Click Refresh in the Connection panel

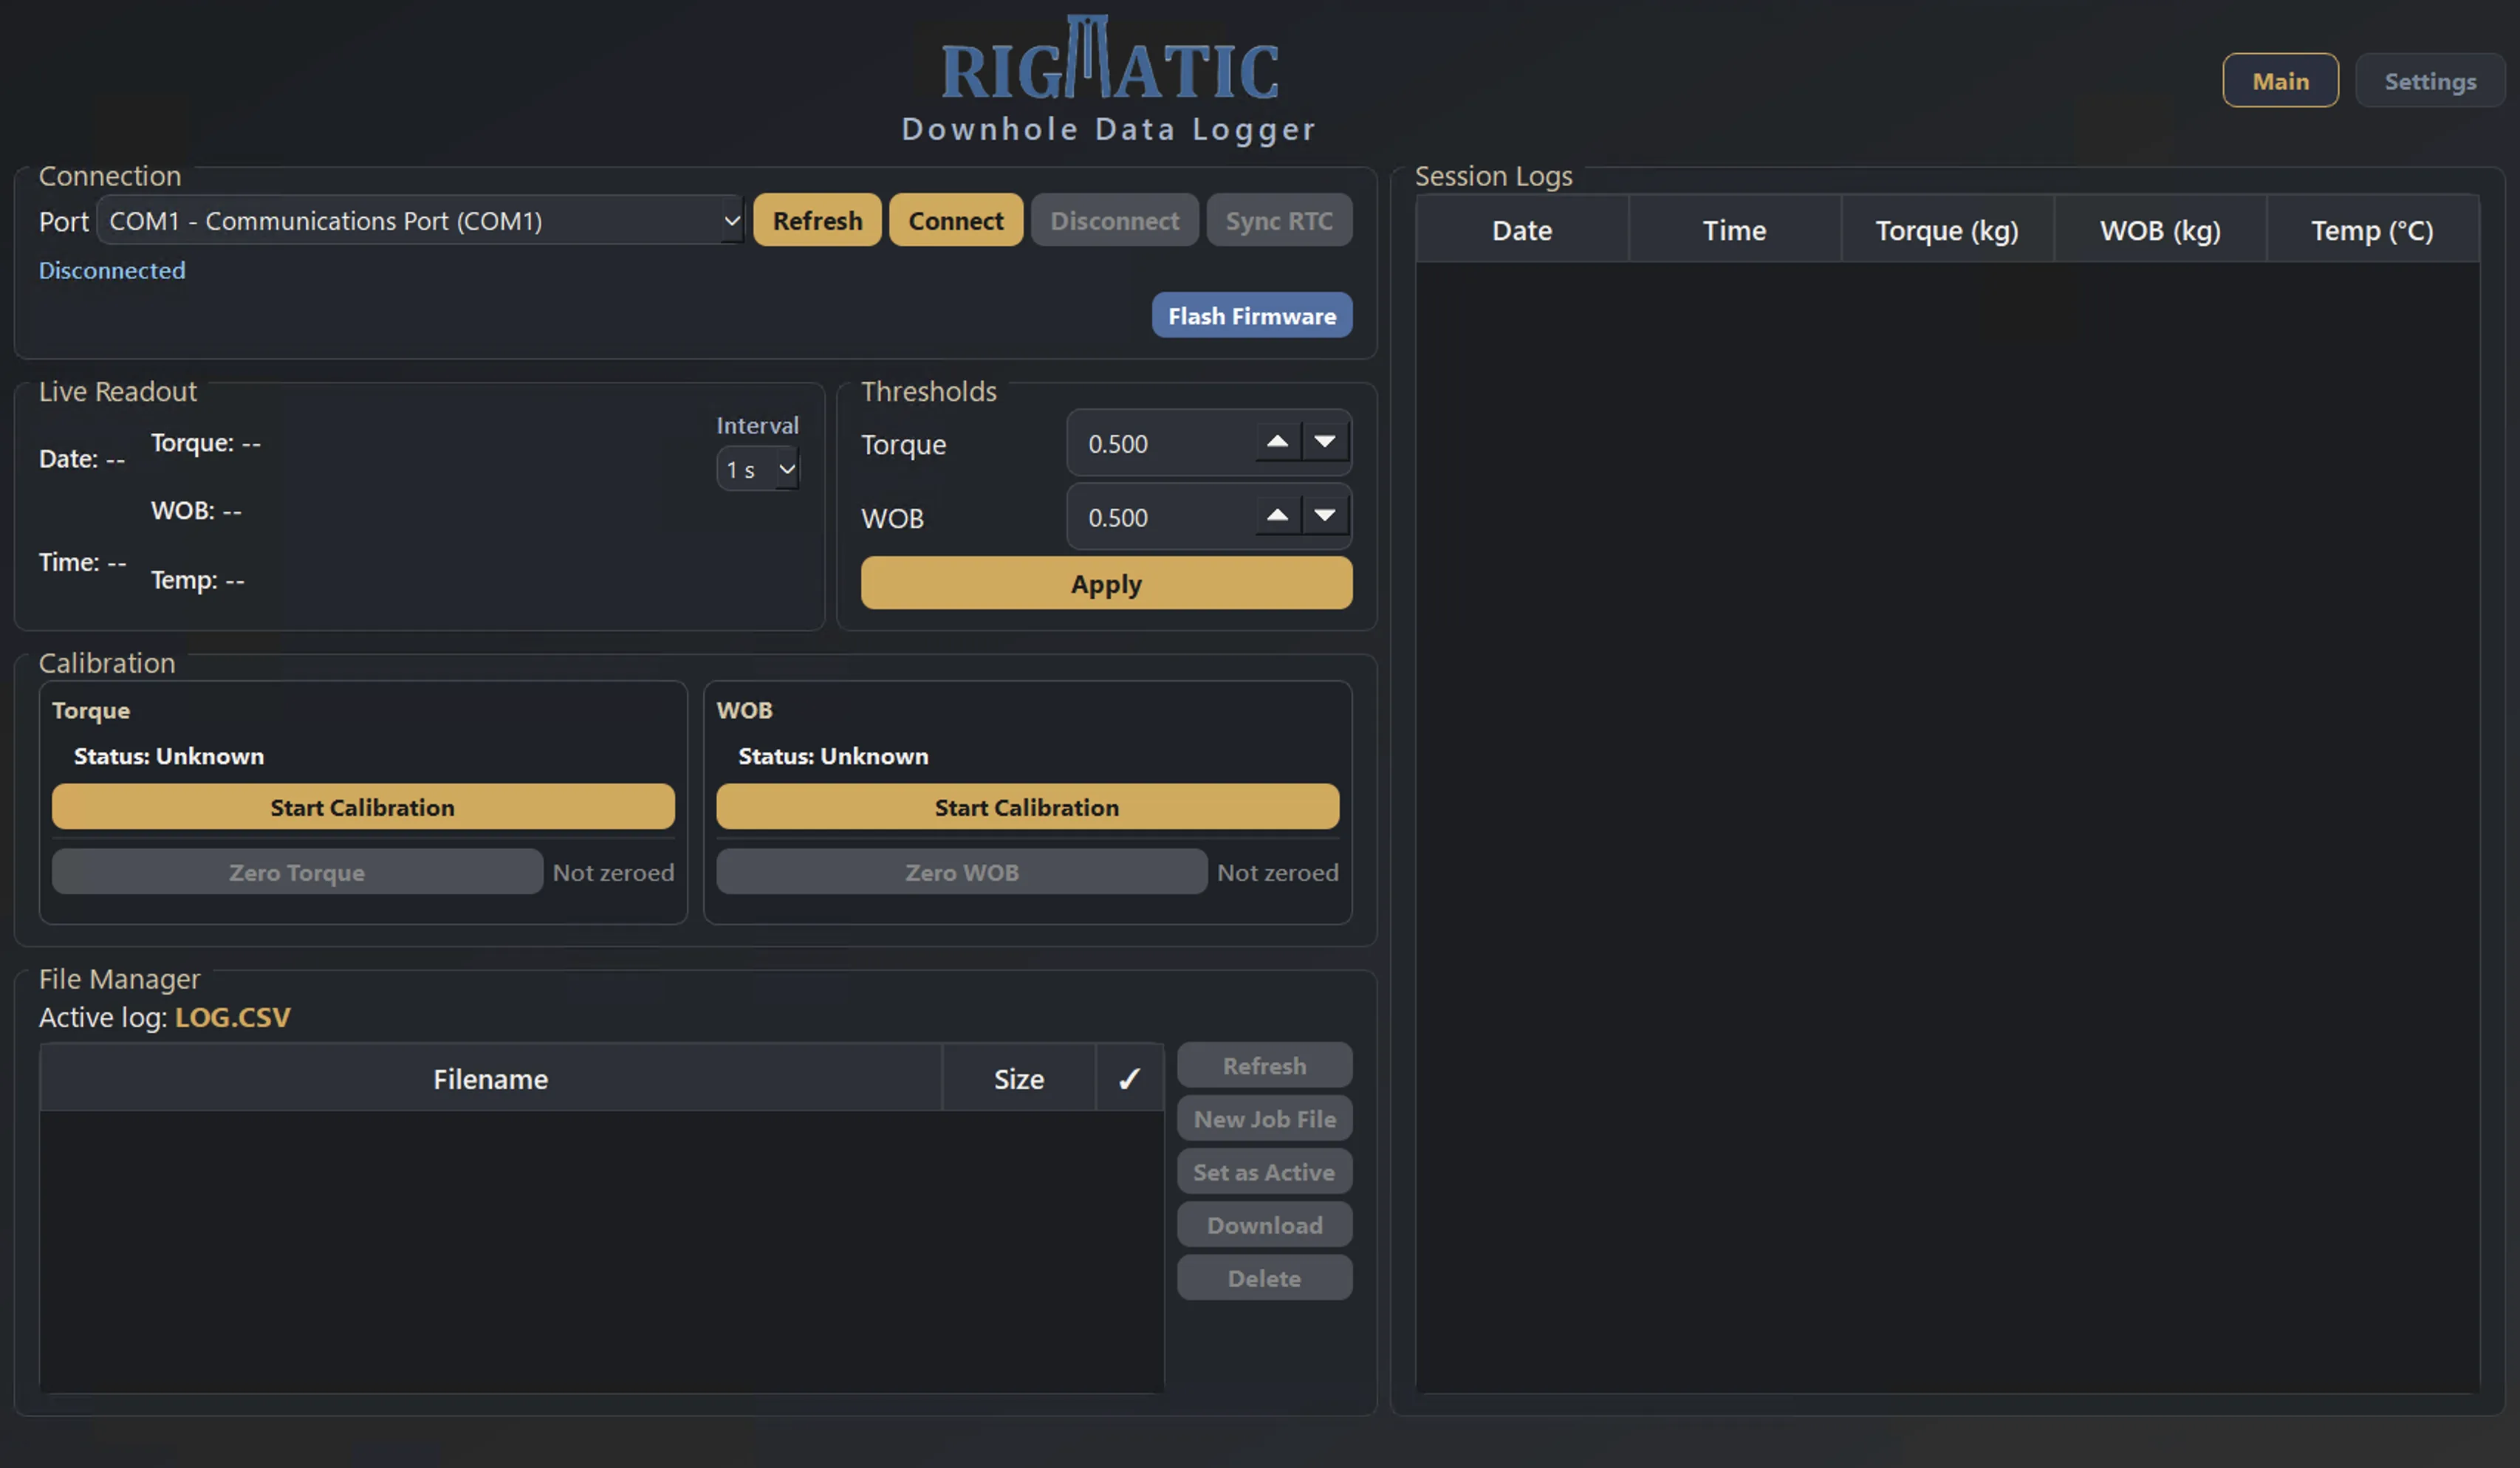pos(817,220)
